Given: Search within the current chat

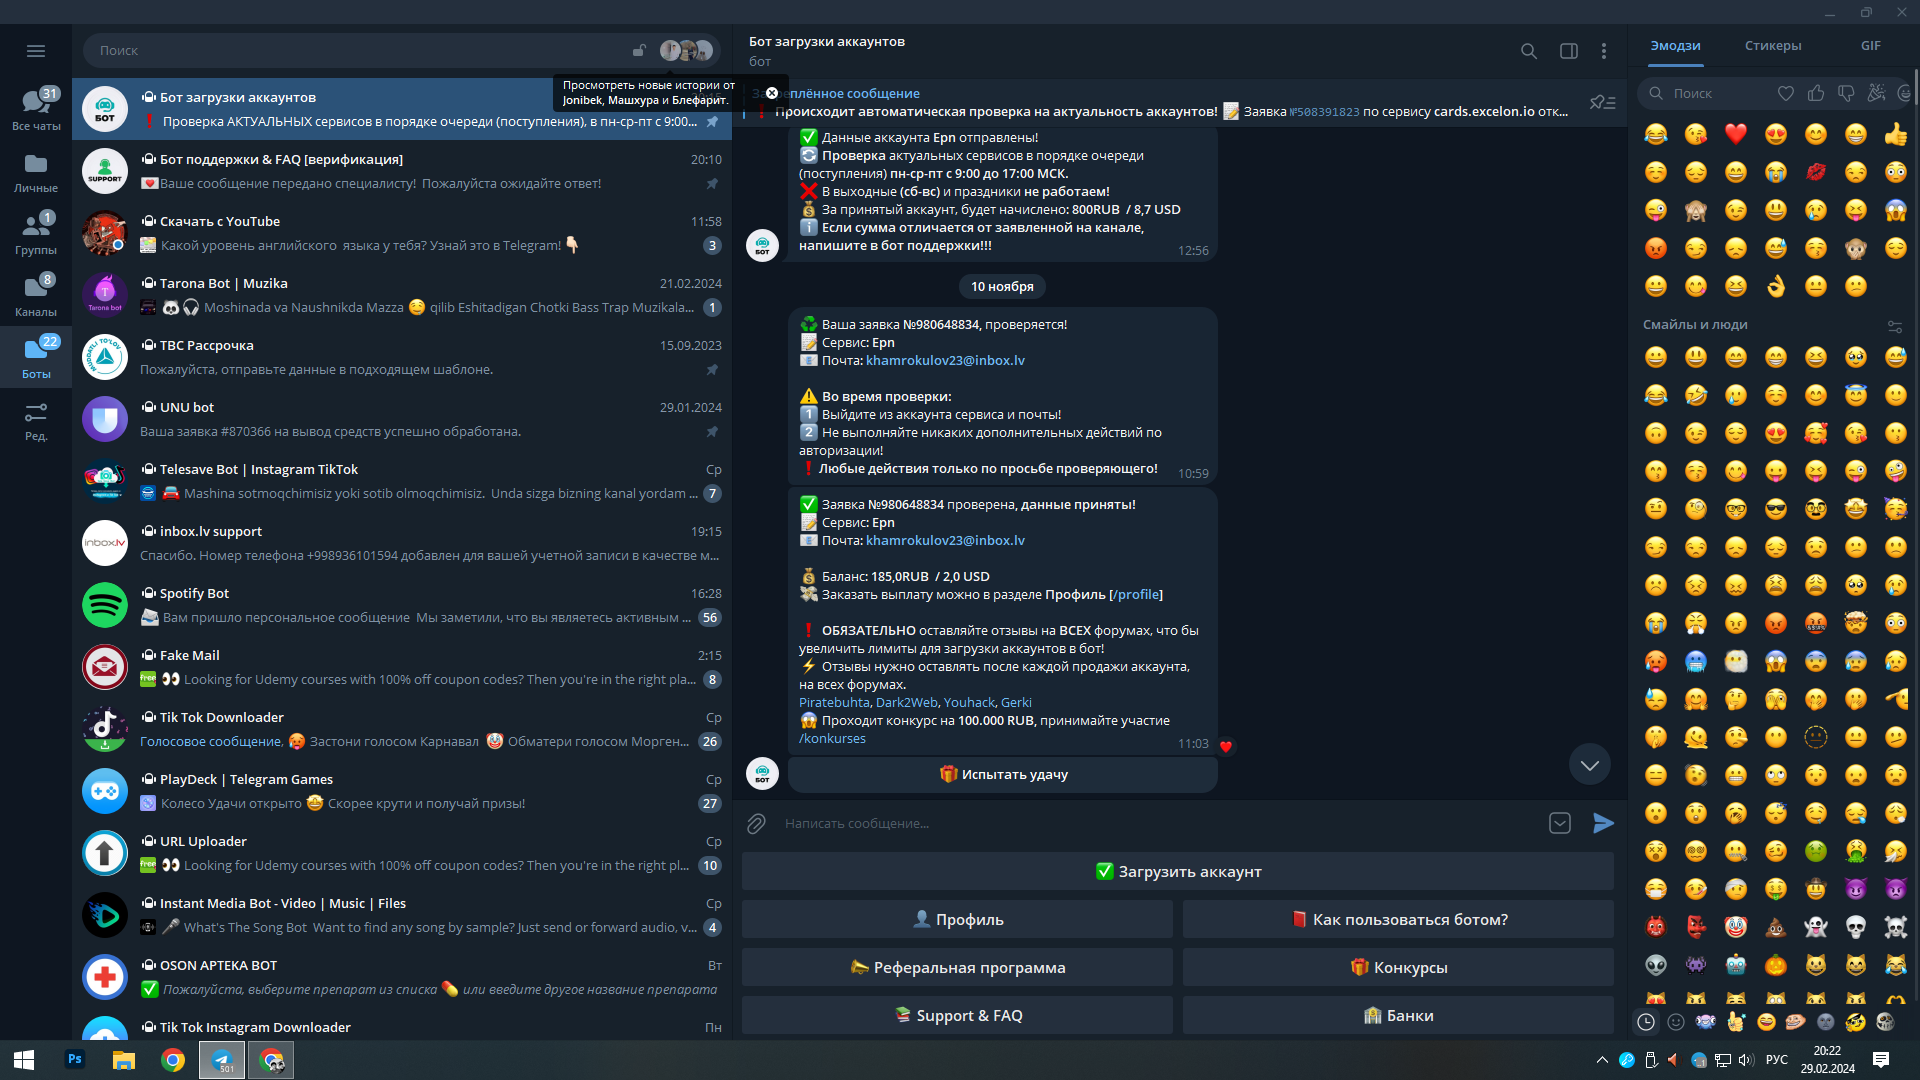Looking at the screenshot, I should 1528,51.
